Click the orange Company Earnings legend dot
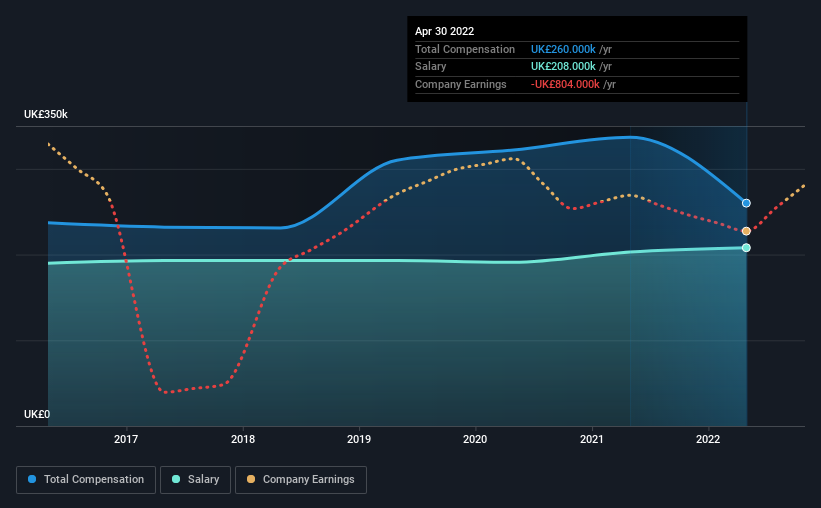This screenshot has width=821, height=508. tap(251, 479)
